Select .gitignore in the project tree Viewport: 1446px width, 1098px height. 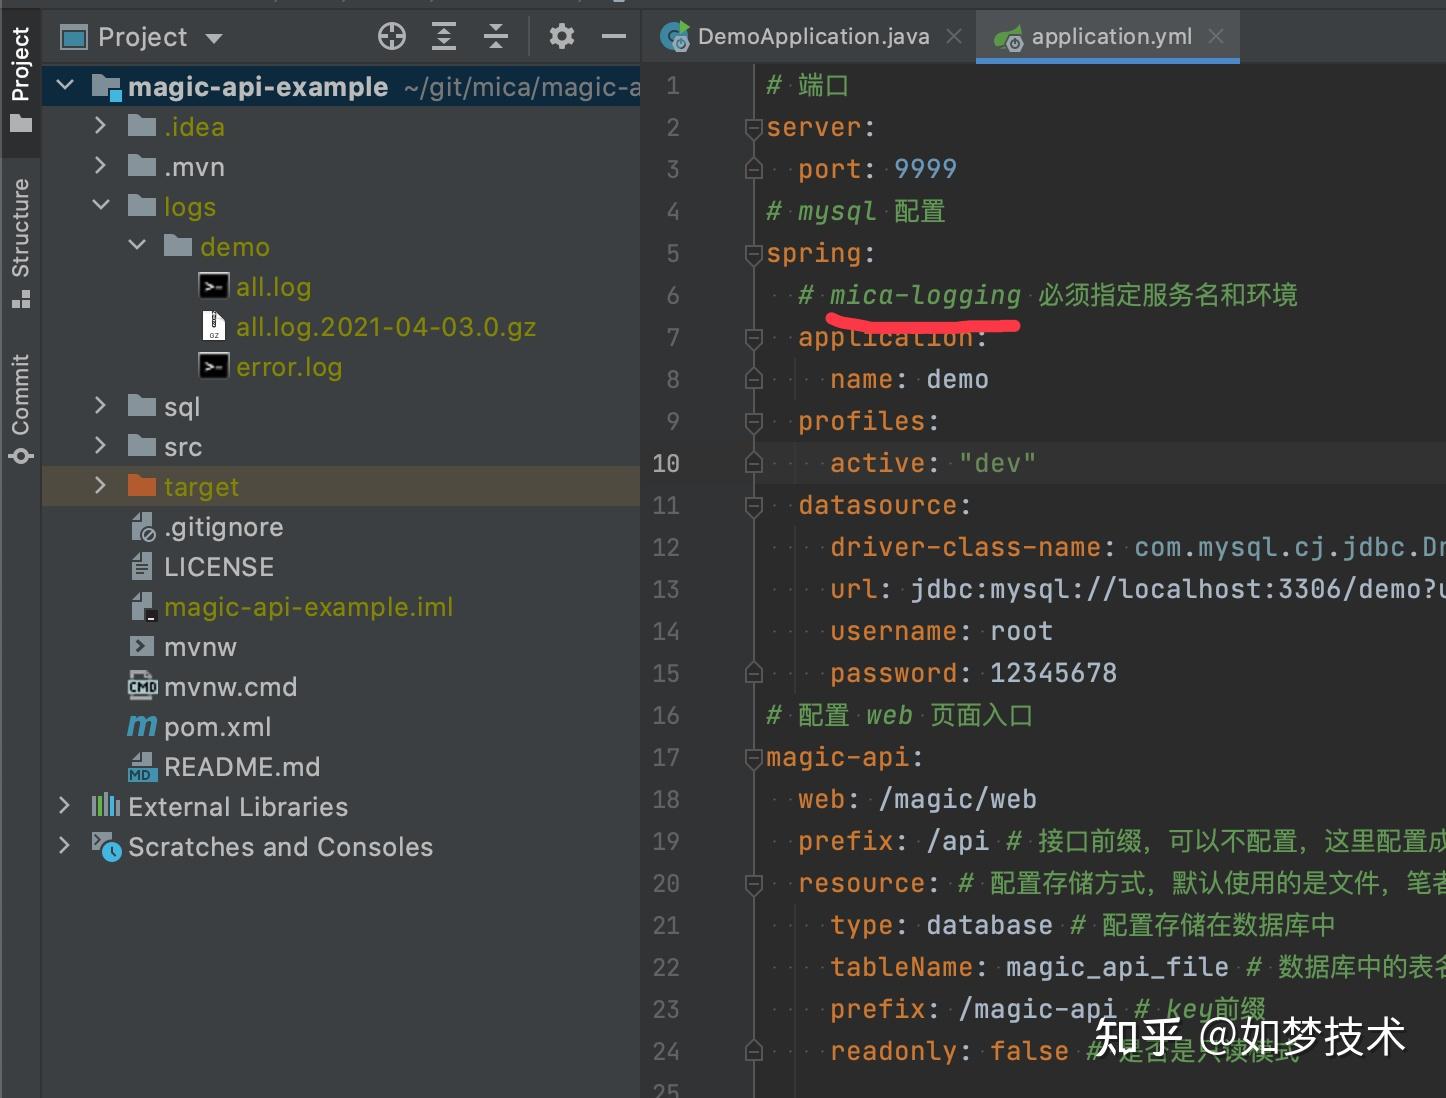tap(224, 527)
